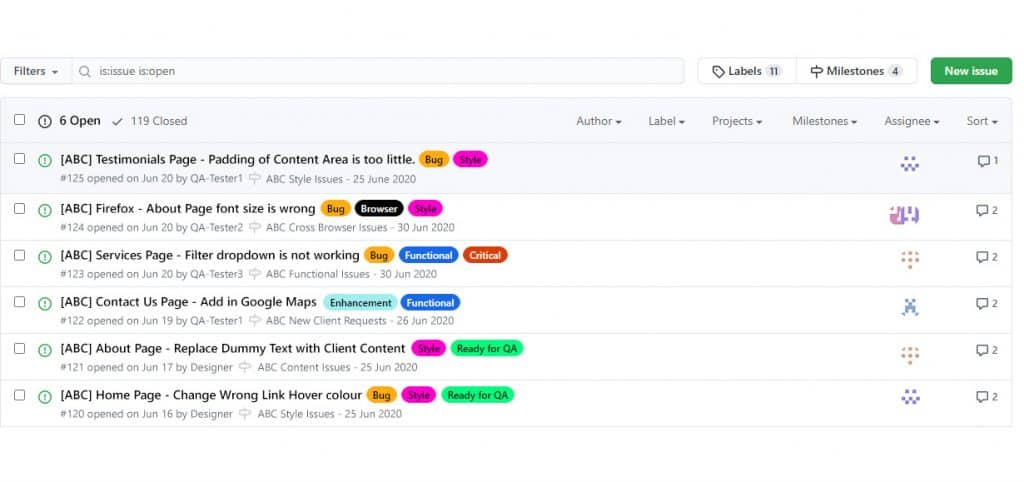Image resolution: width=1024 pixels, height=482 pixels.
Task: Open the Filters dropdown
Action: pyautogui.click(x=36, y=71)
